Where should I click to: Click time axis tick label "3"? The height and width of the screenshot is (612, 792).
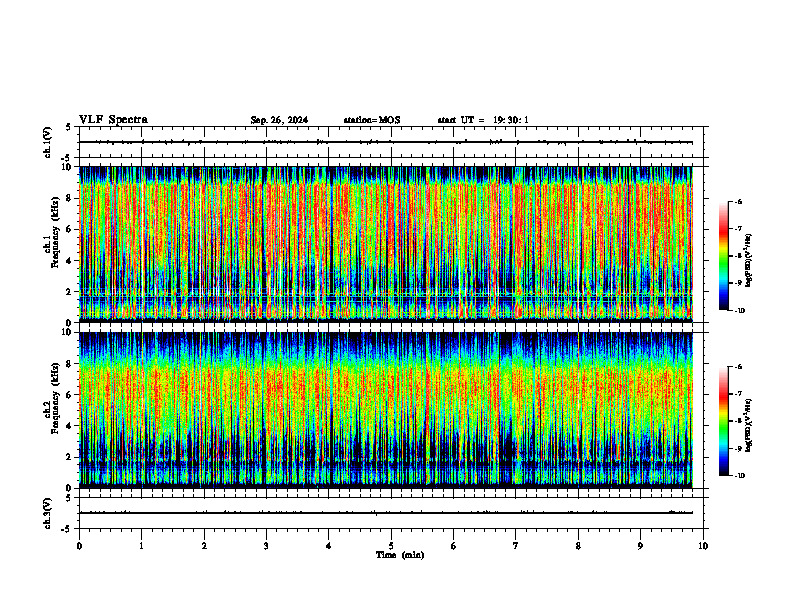[266, 546]
